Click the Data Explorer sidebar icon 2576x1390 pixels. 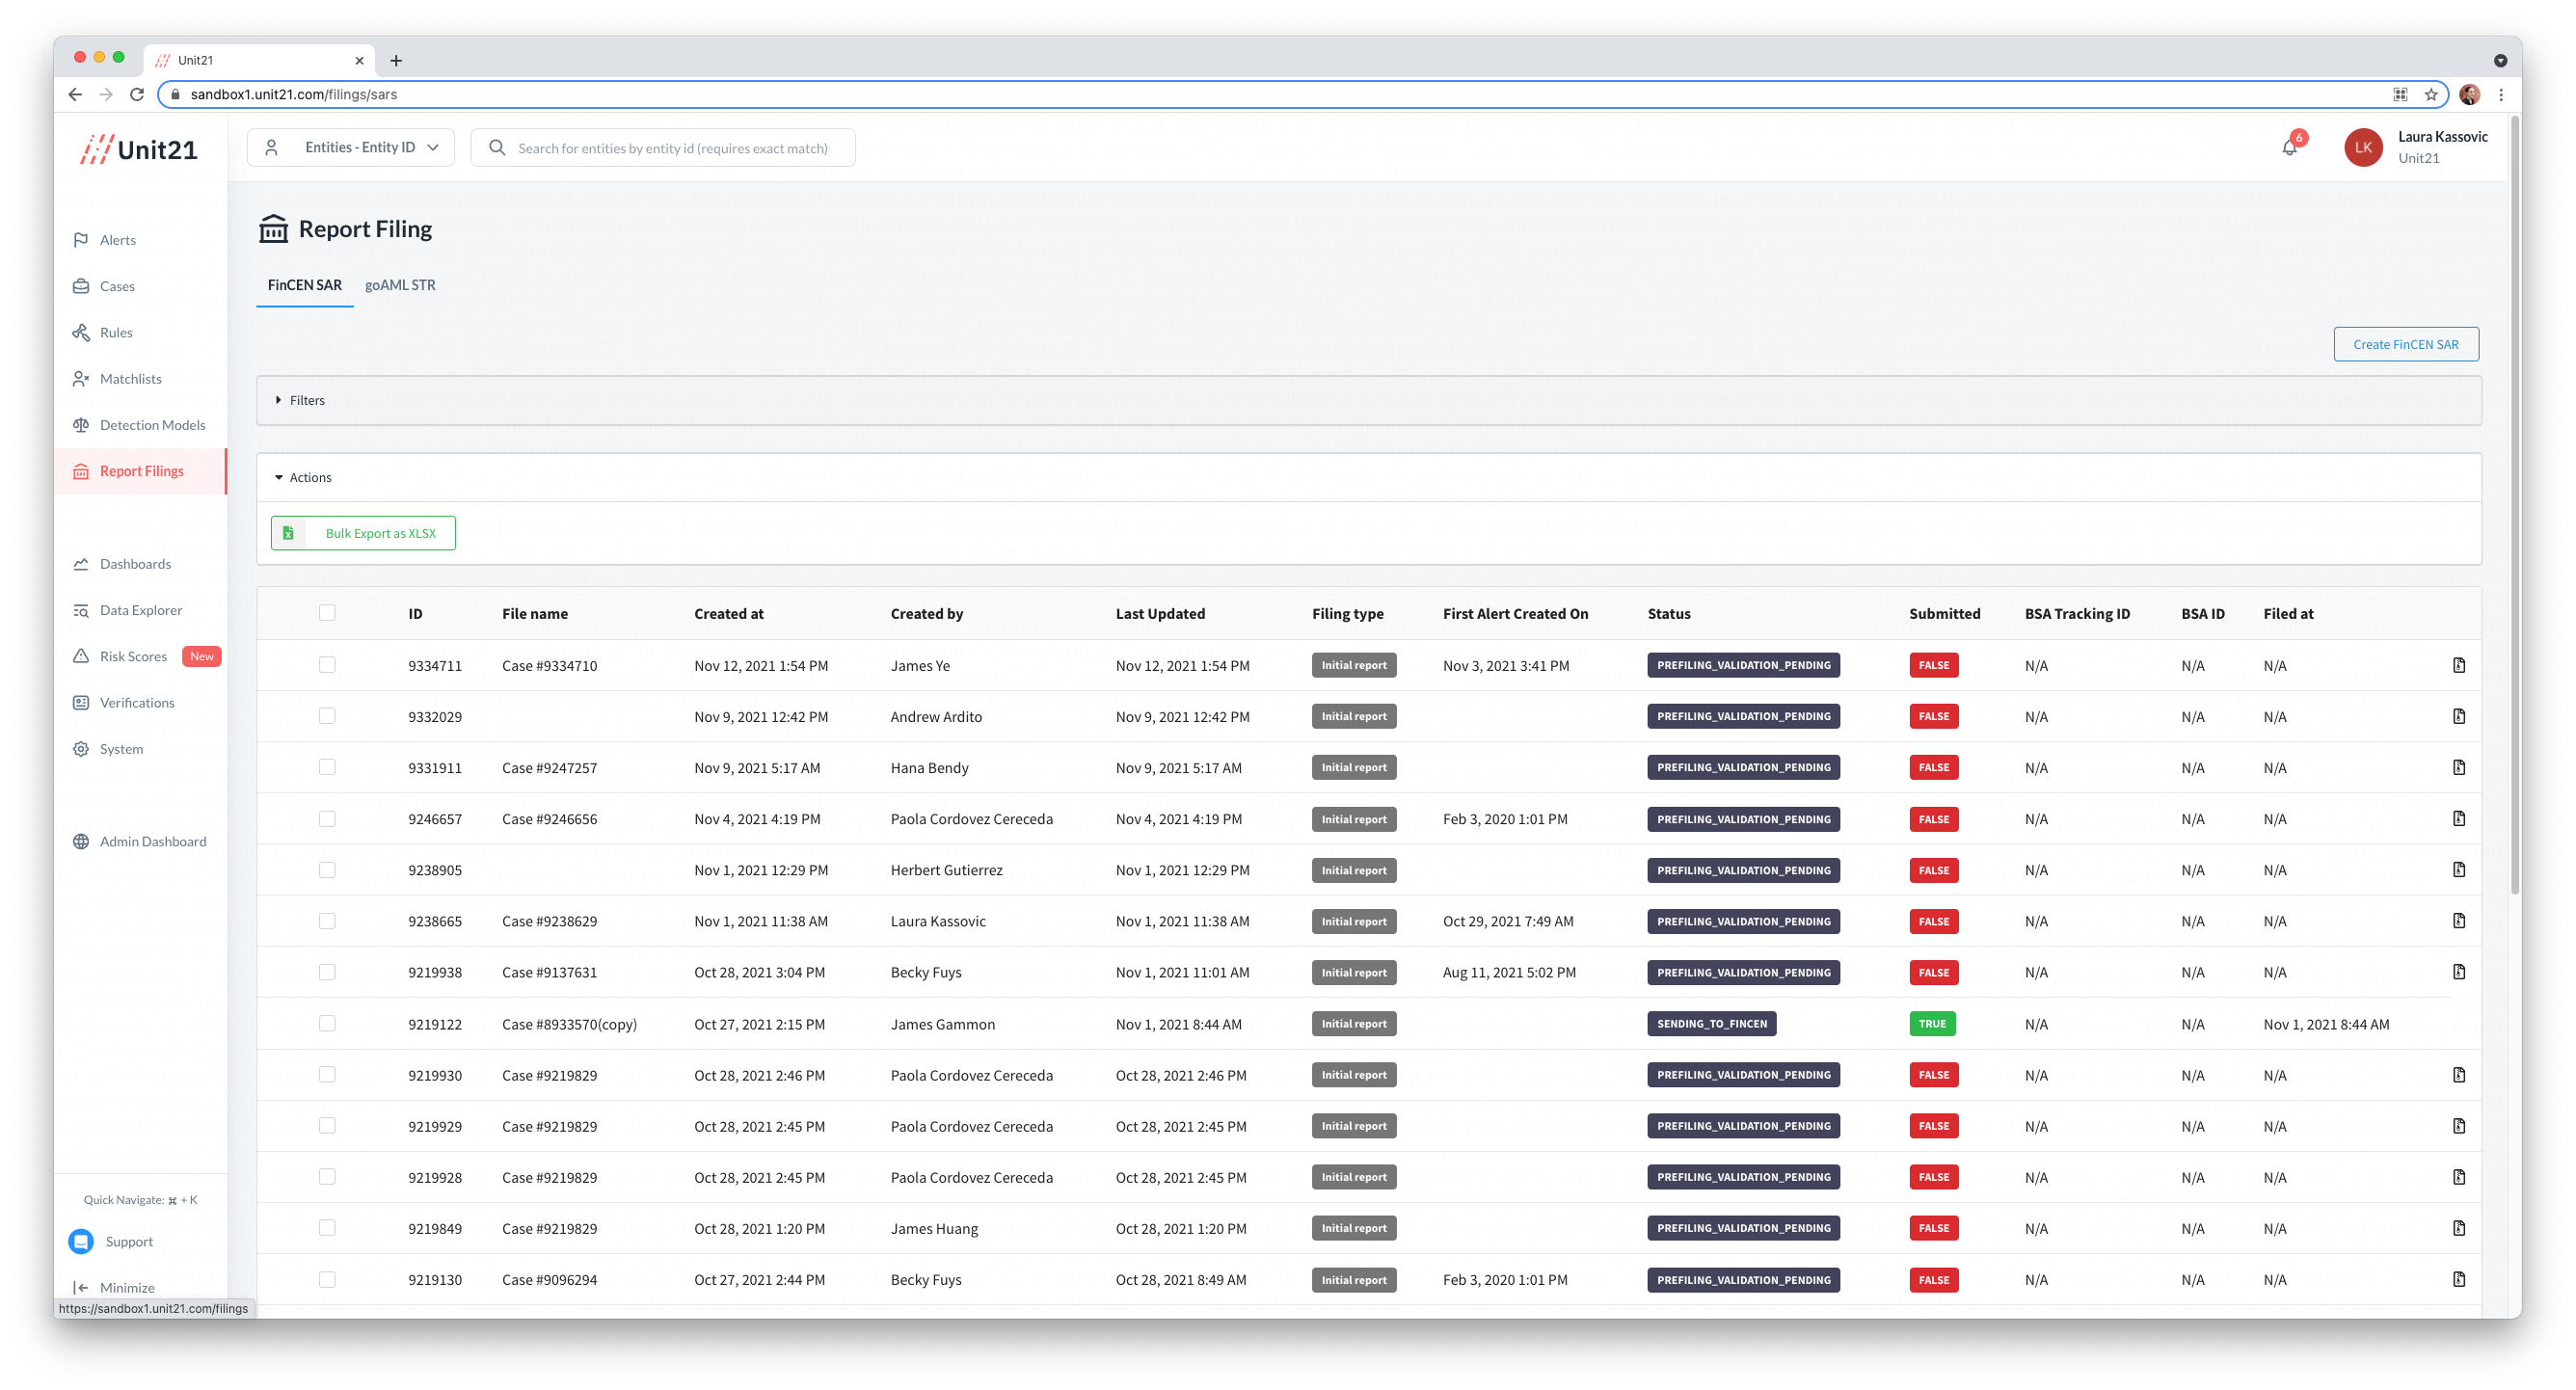[x=81, y=610]
